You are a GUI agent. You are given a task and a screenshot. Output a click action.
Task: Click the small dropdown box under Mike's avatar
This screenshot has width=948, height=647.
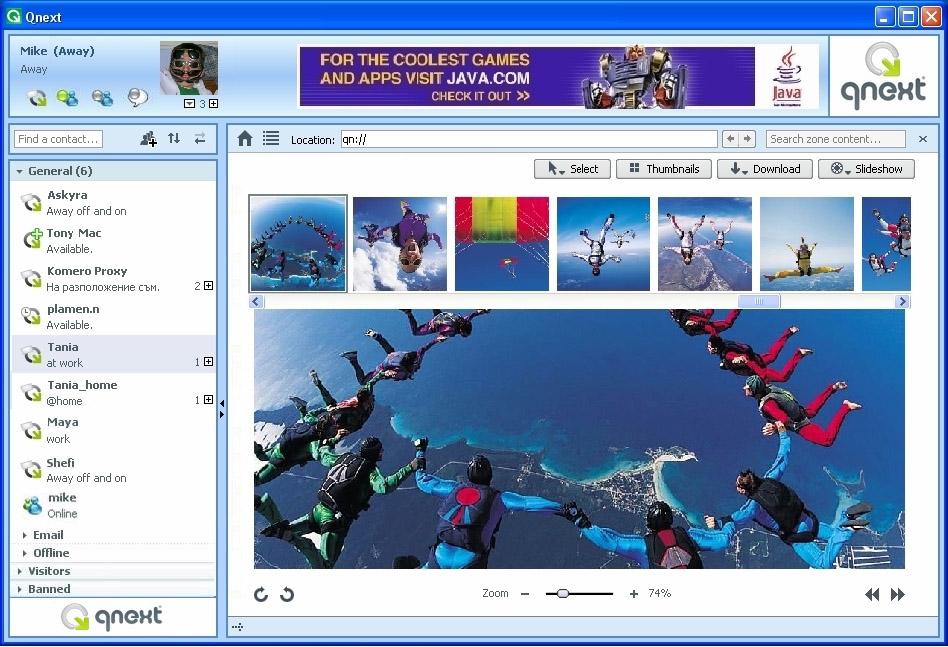(x=189, y=103)
